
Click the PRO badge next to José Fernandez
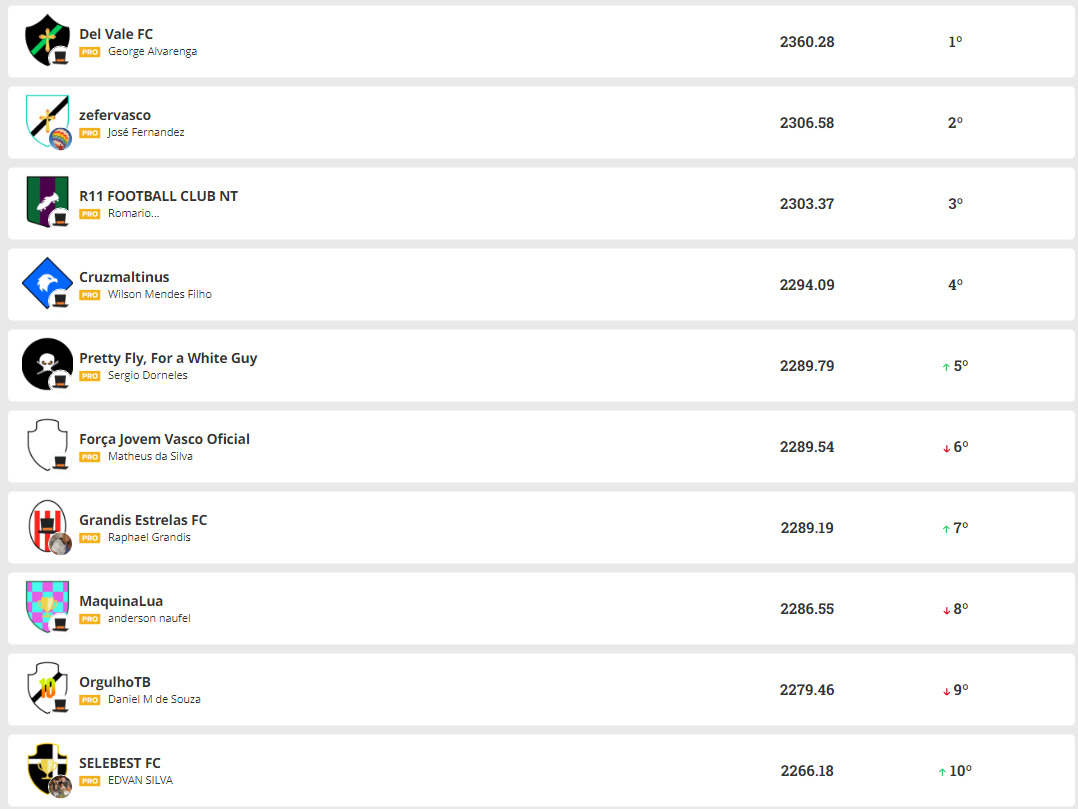[90, 133]
